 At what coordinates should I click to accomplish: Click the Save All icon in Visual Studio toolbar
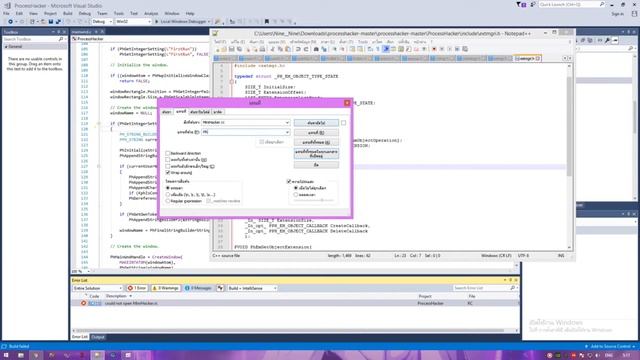click(58, 21)
